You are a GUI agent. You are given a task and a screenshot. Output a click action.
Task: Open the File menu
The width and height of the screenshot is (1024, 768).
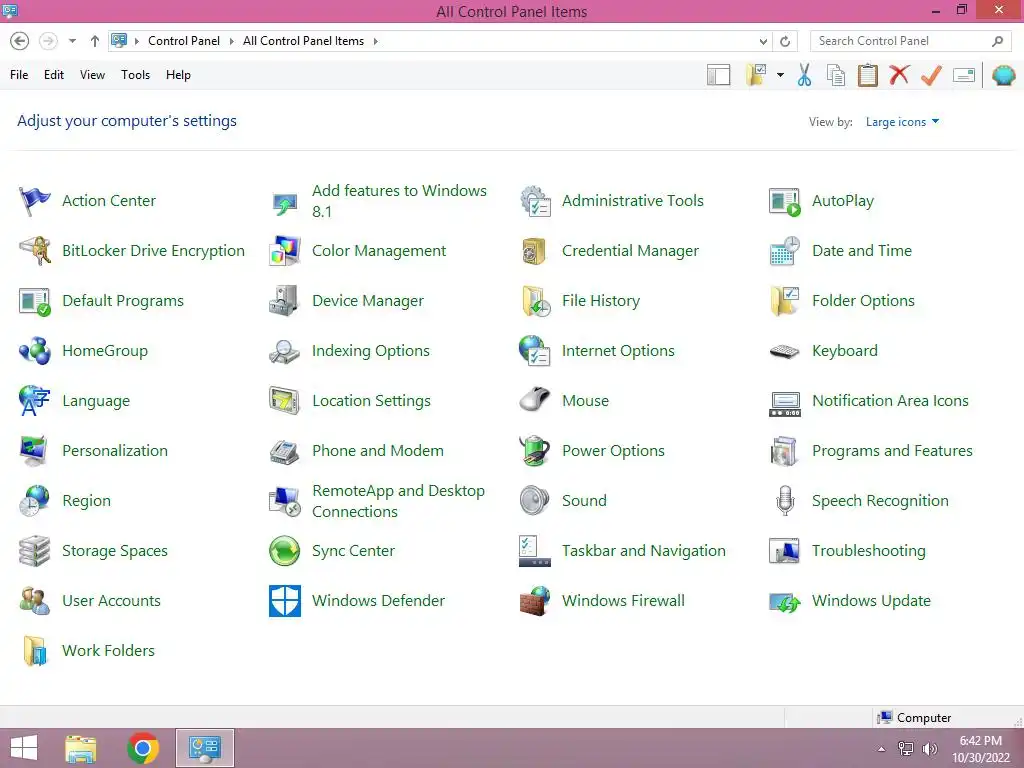[x=19, y=75]
